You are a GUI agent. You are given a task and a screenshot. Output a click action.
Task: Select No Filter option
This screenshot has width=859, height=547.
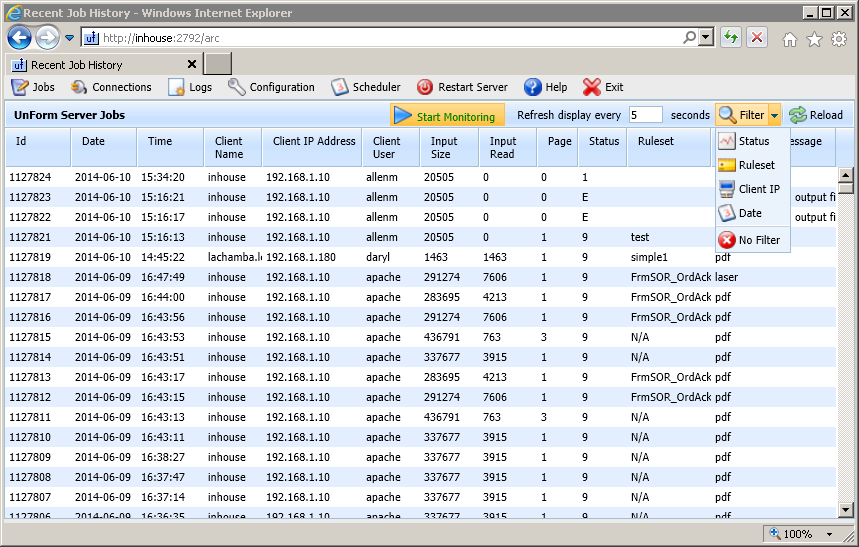click(x=758, y=240)
